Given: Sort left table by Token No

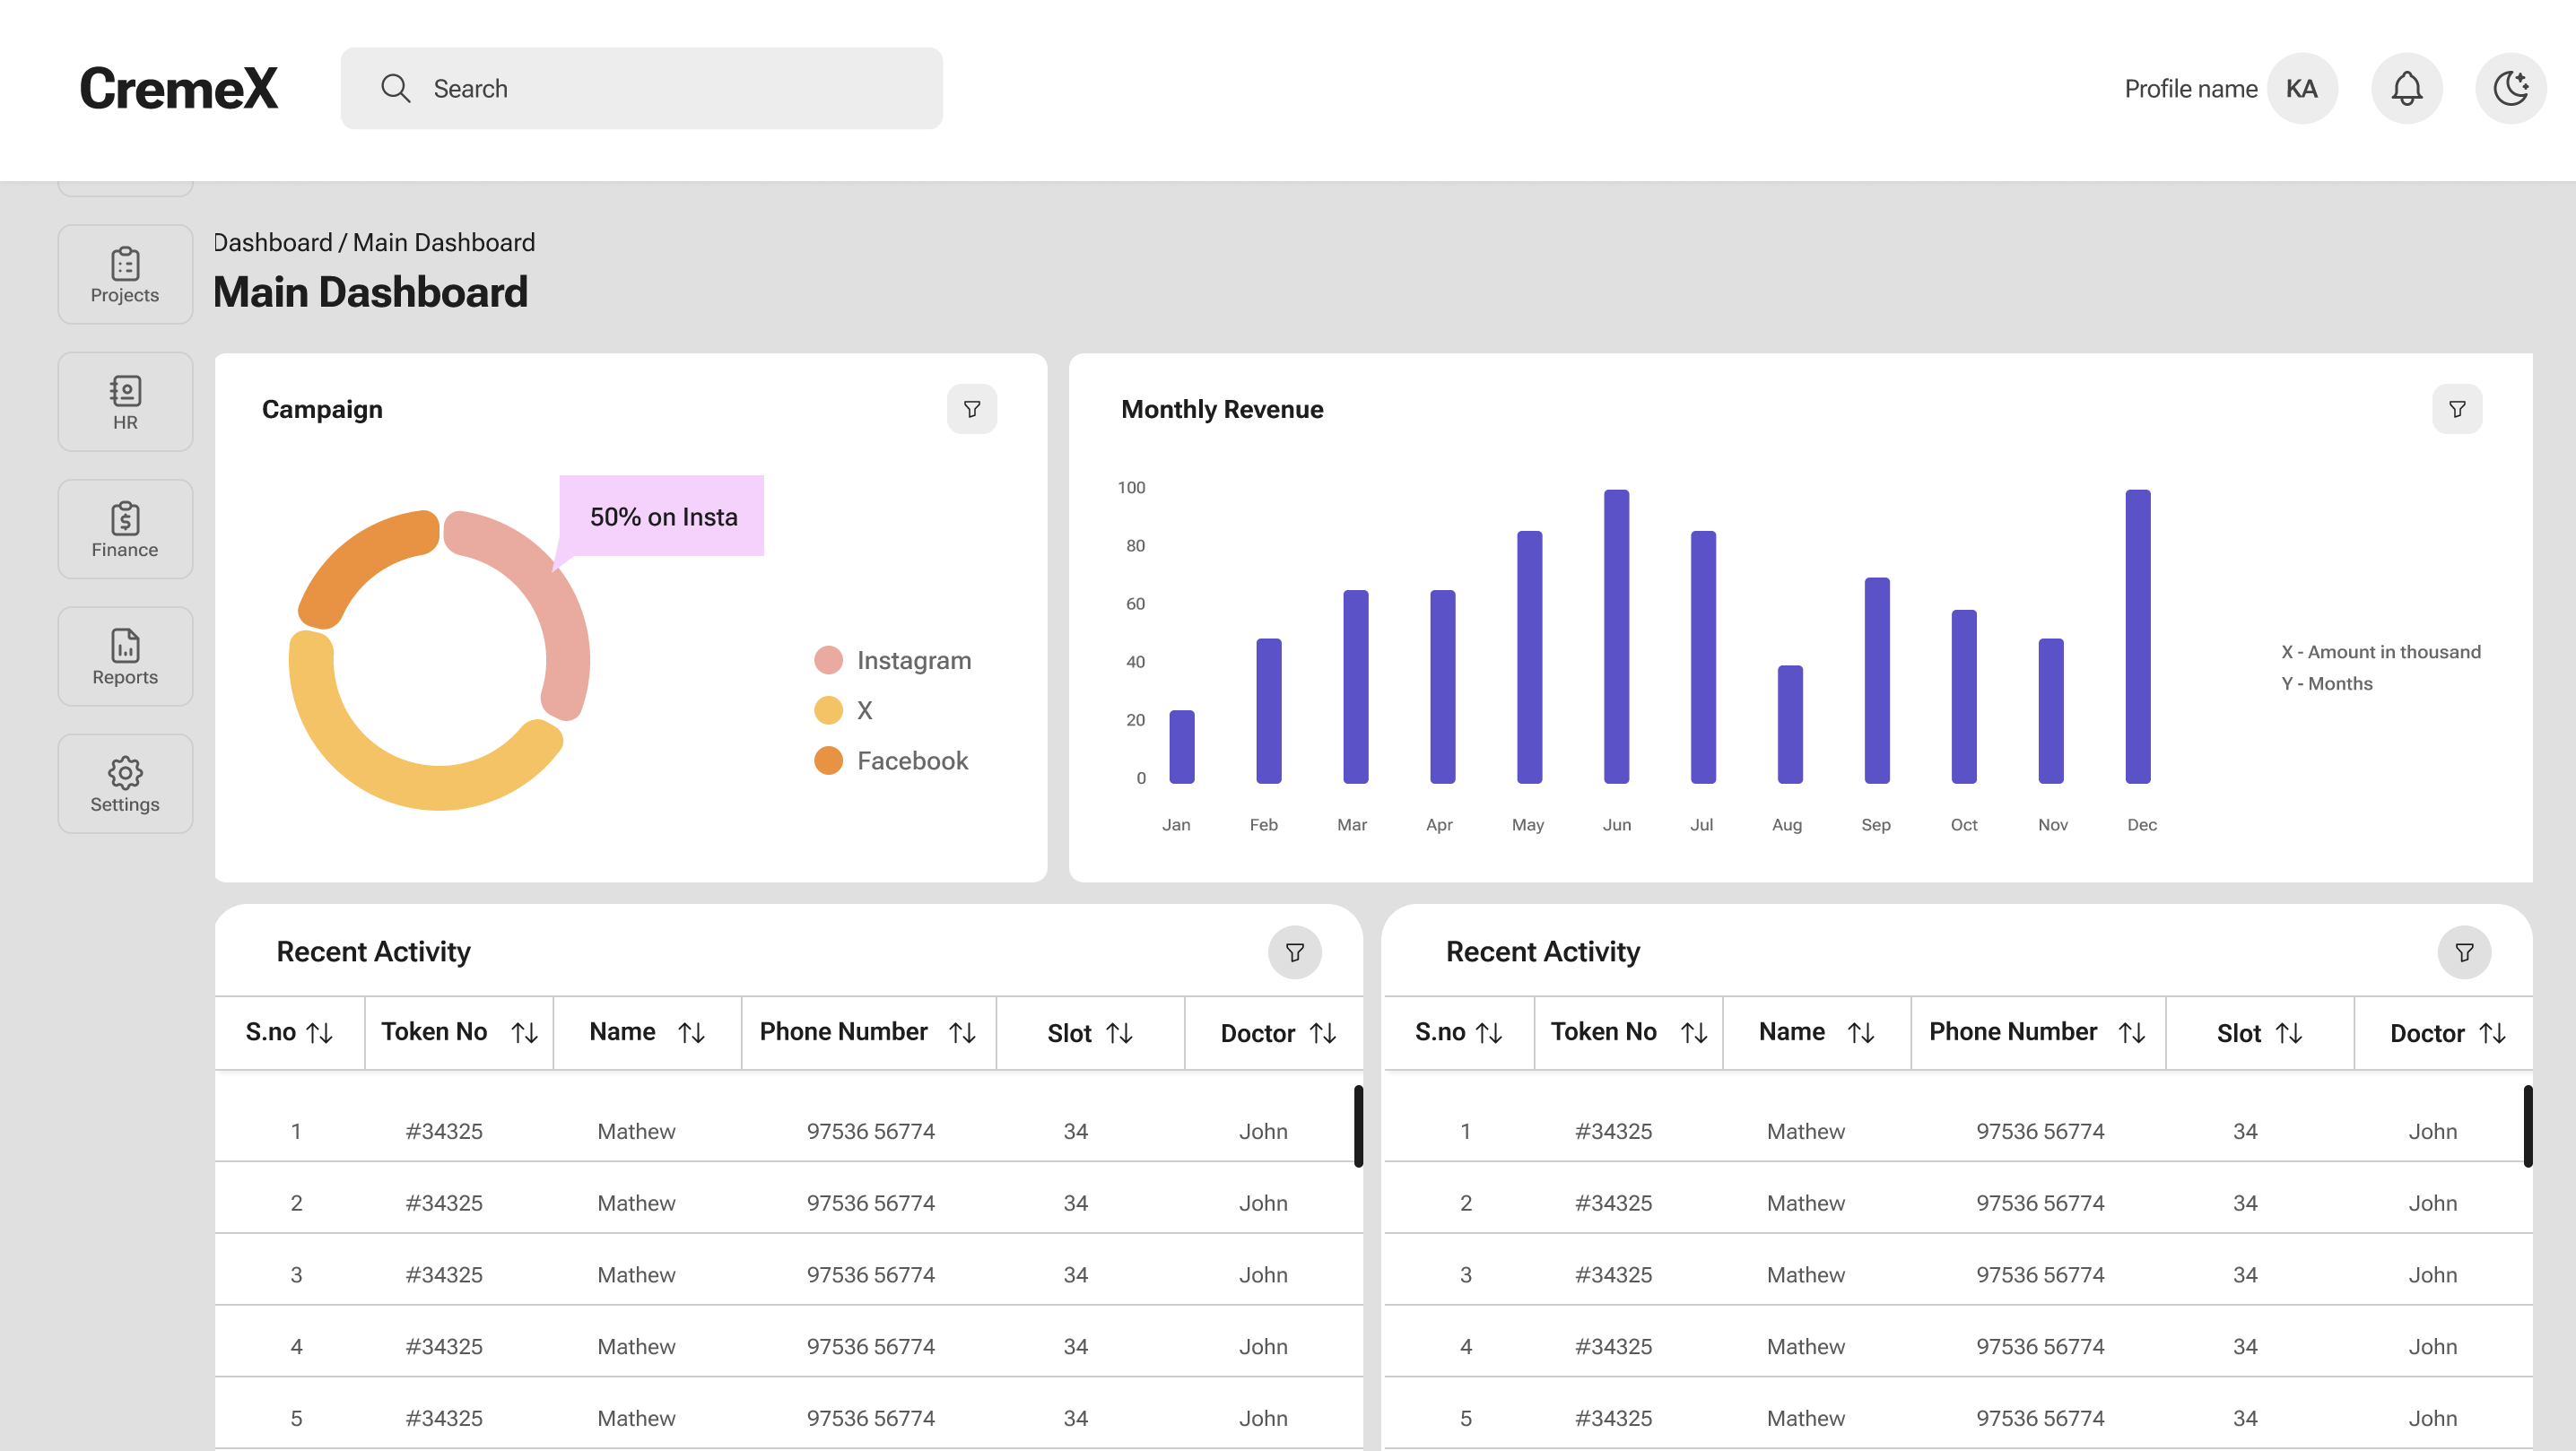Looking at the screenshot, I should click(x=525, y=1033).
